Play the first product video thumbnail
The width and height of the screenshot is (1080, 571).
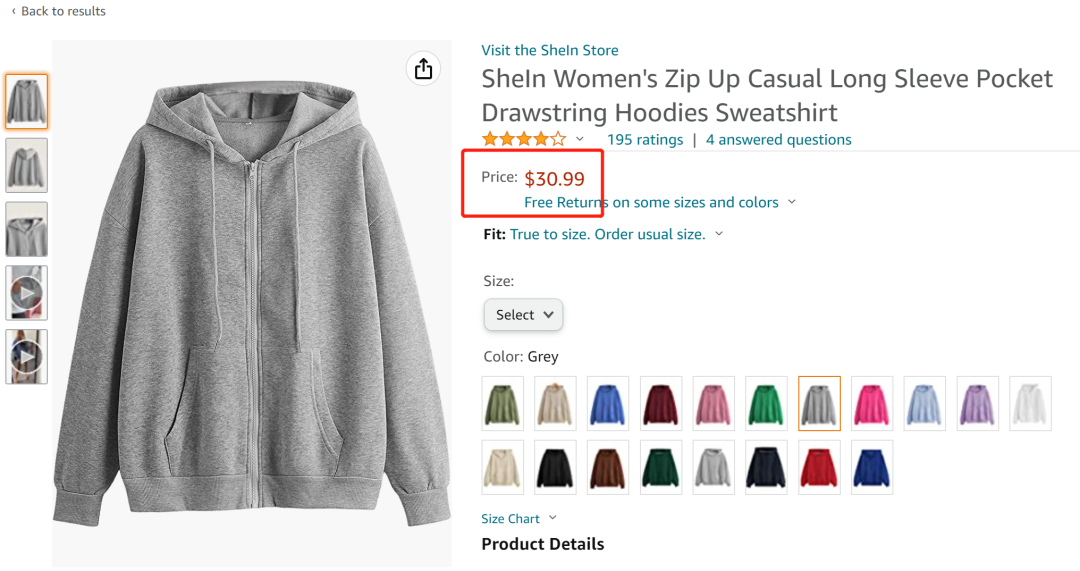[26, 293]
